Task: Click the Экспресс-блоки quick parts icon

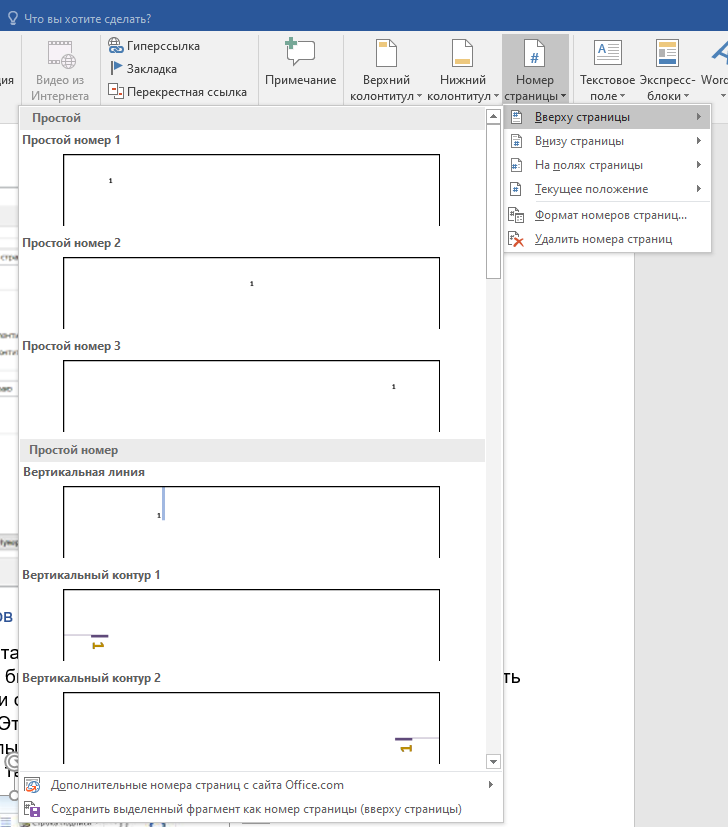Action: coord(667,52)
